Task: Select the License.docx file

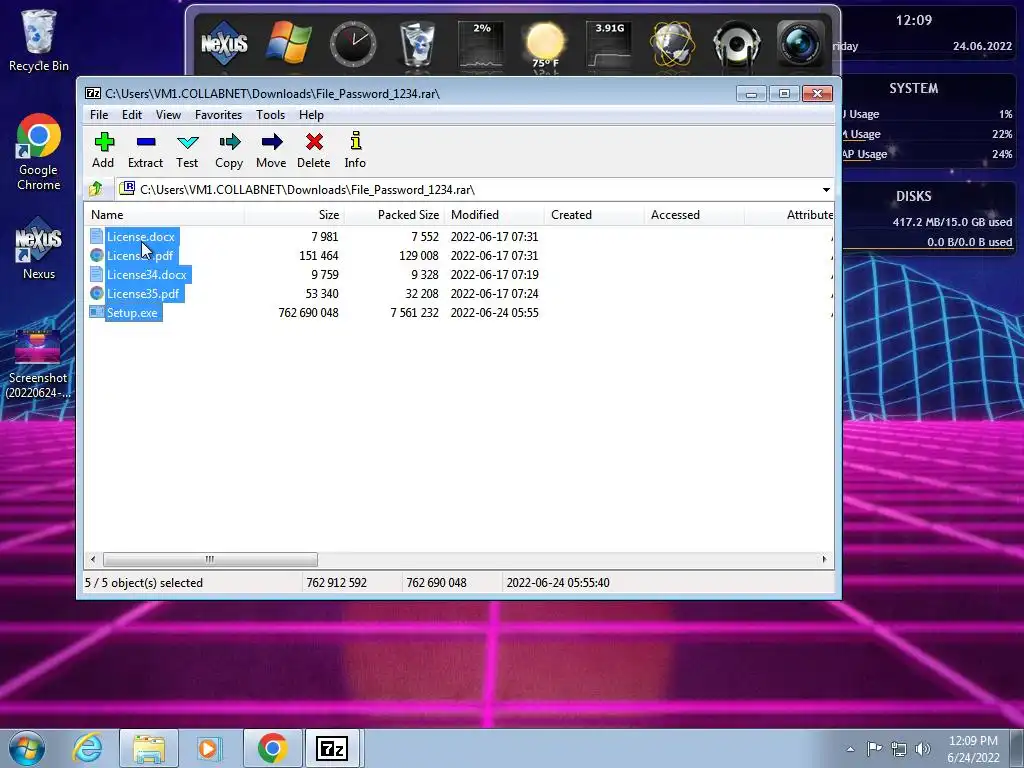Action: (140, 236)
